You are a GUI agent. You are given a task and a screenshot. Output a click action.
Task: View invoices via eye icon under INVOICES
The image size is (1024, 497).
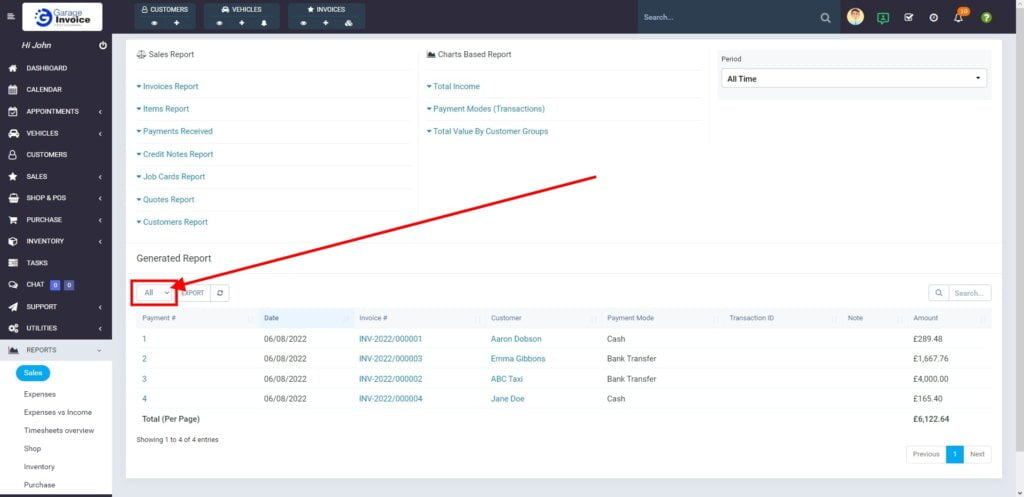[x=304, y=23]
